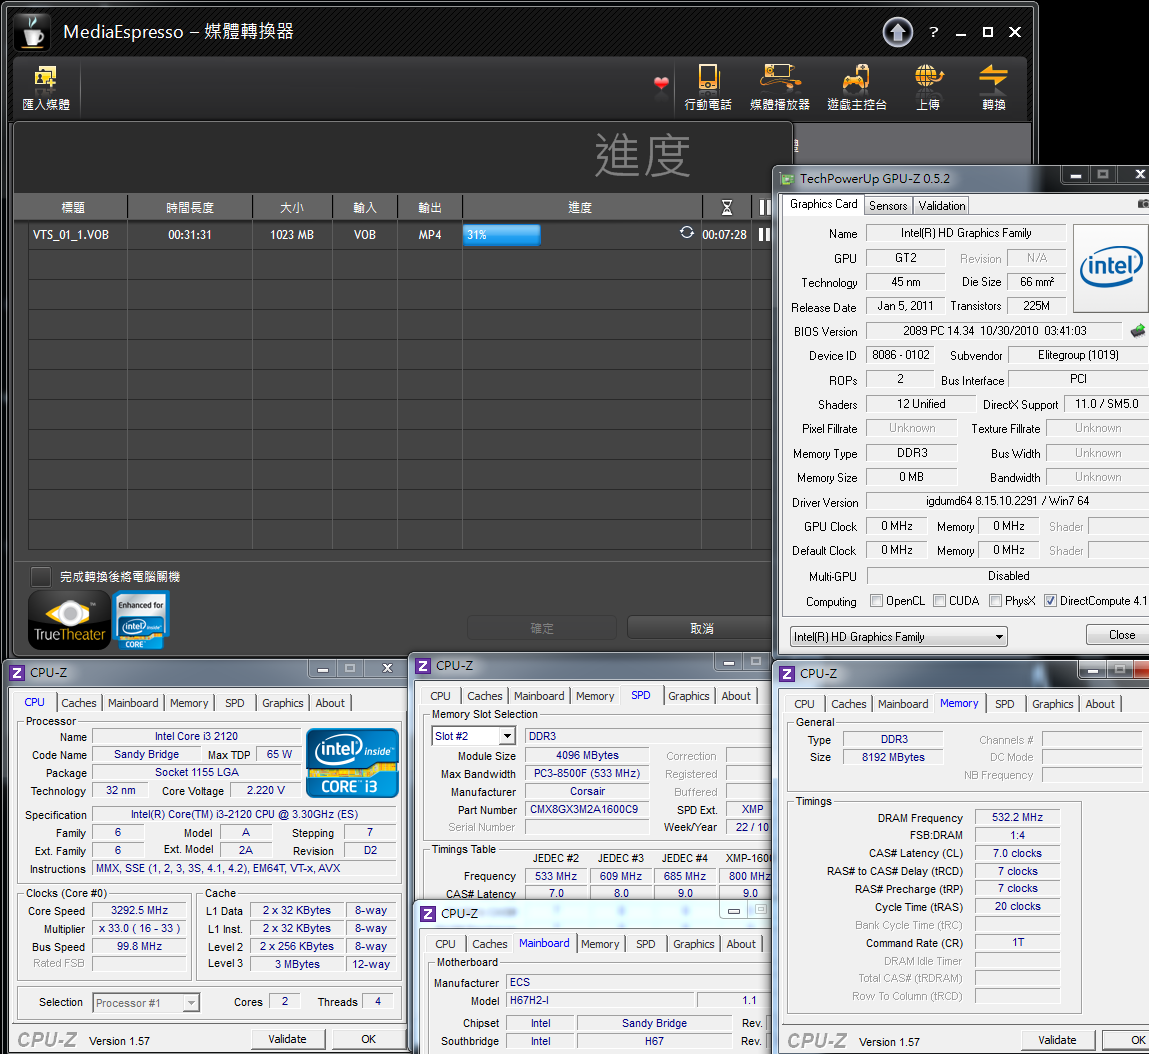This screenshot has height=1054, width=1149.
Task: Click the Driver Version igdumd64 field
Action: click(x=1008, y=501)
